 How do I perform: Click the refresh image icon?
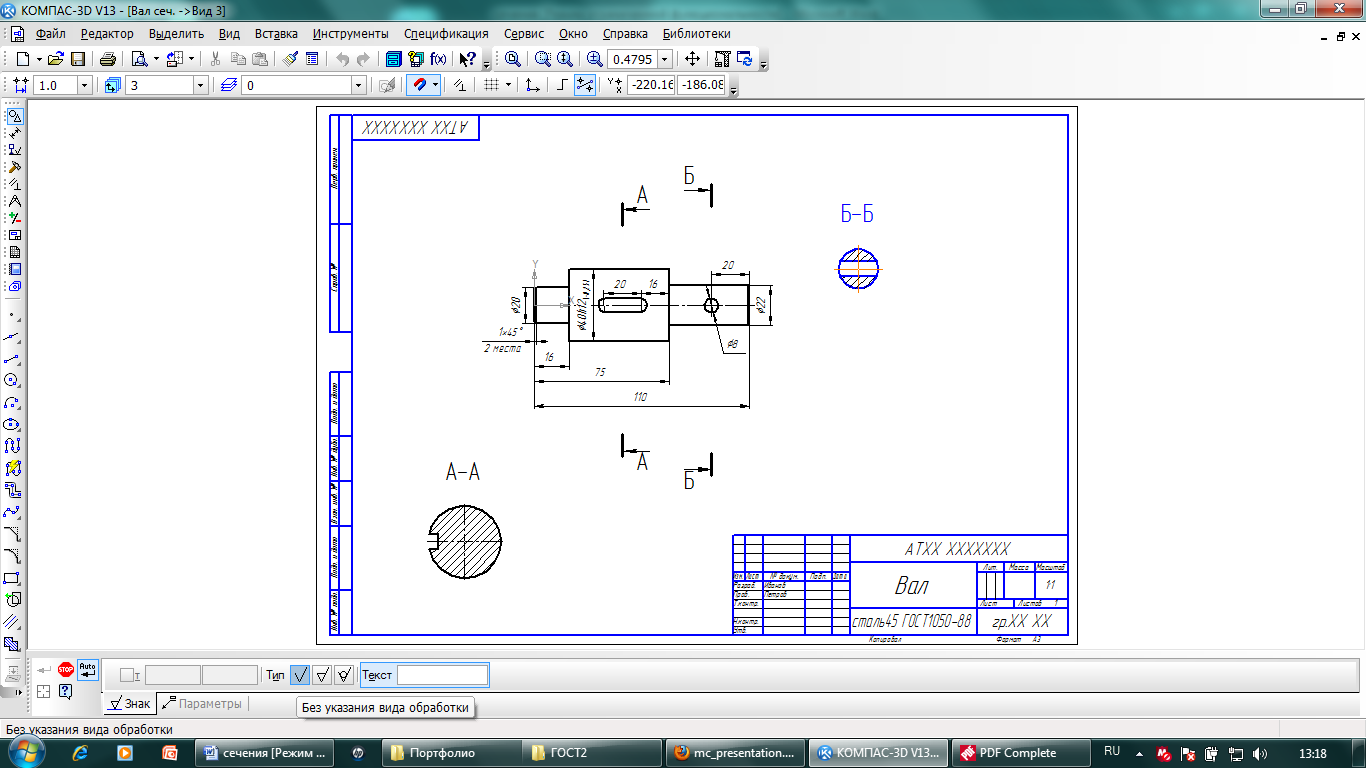pyautogui.click(x=744, y=59)
